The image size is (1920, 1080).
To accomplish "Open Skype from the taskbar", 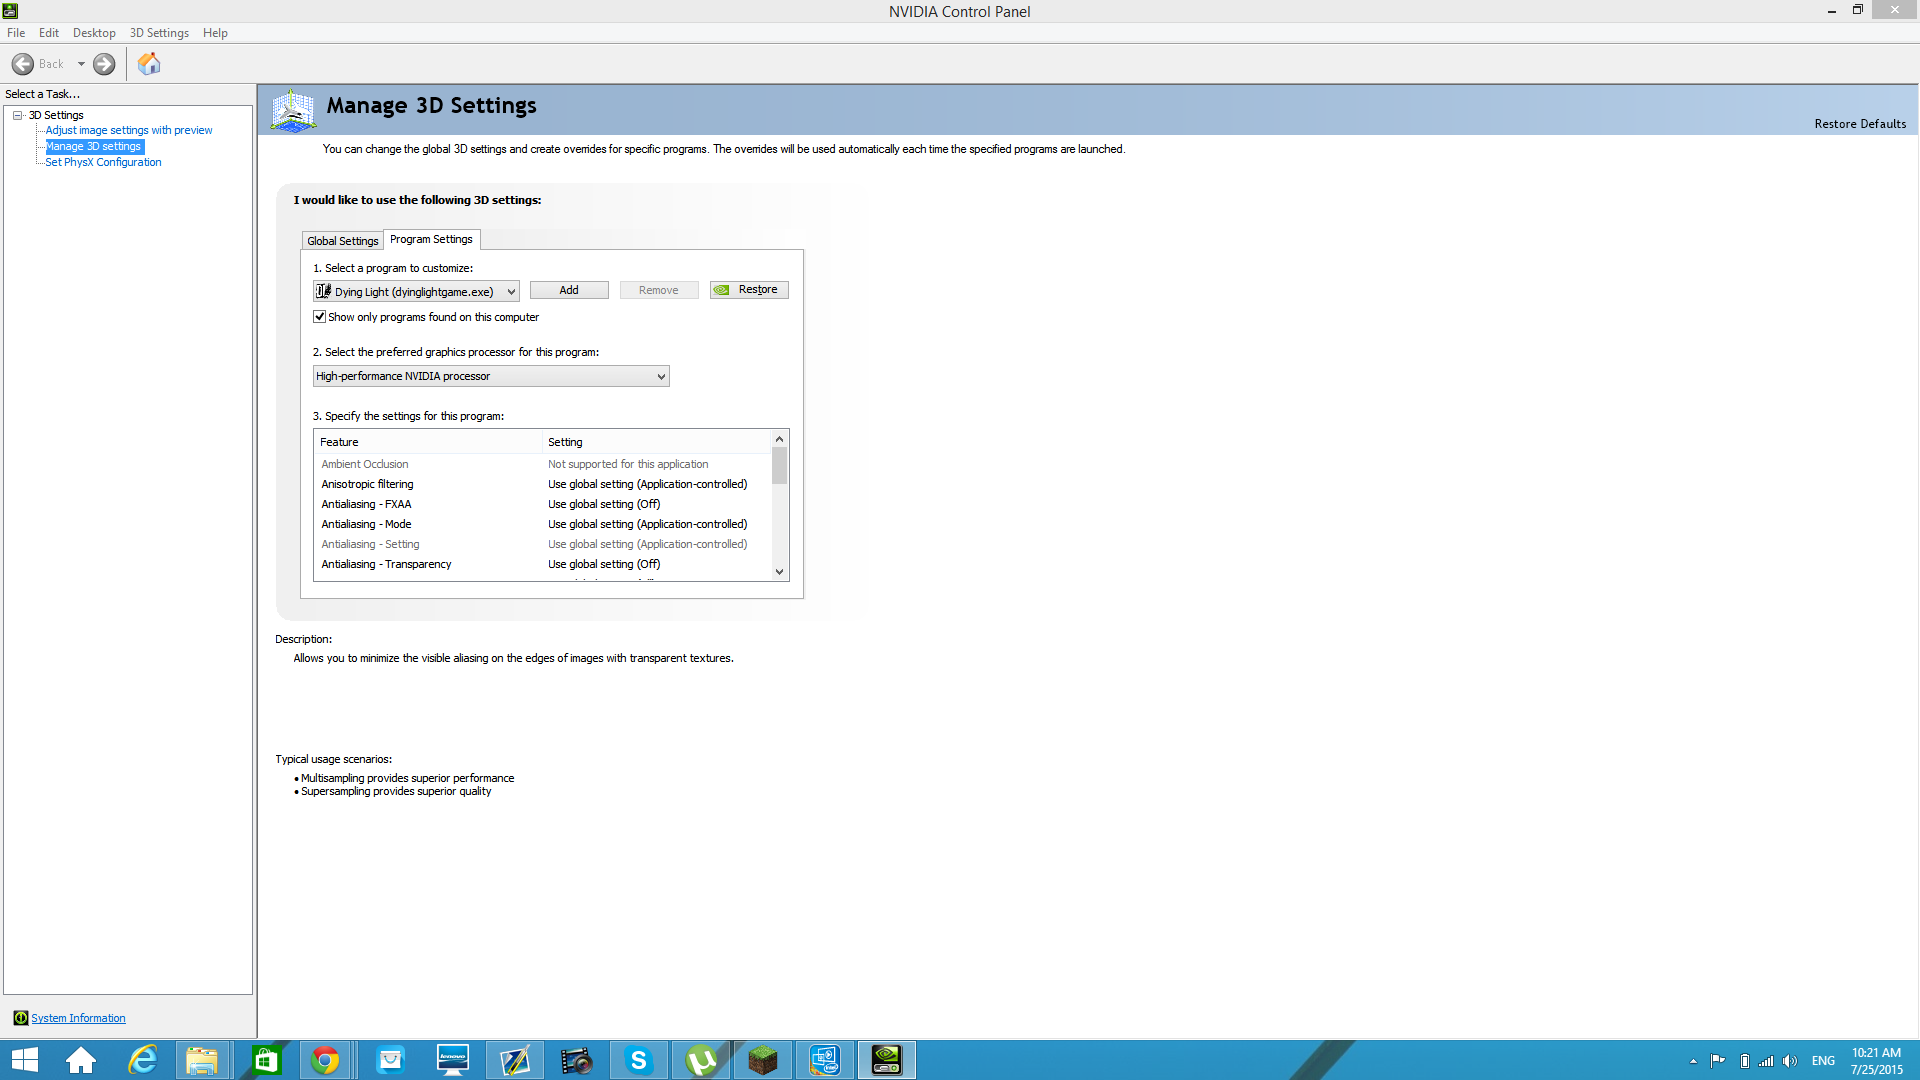I will pyautogui.click(x=638, y=1060).
